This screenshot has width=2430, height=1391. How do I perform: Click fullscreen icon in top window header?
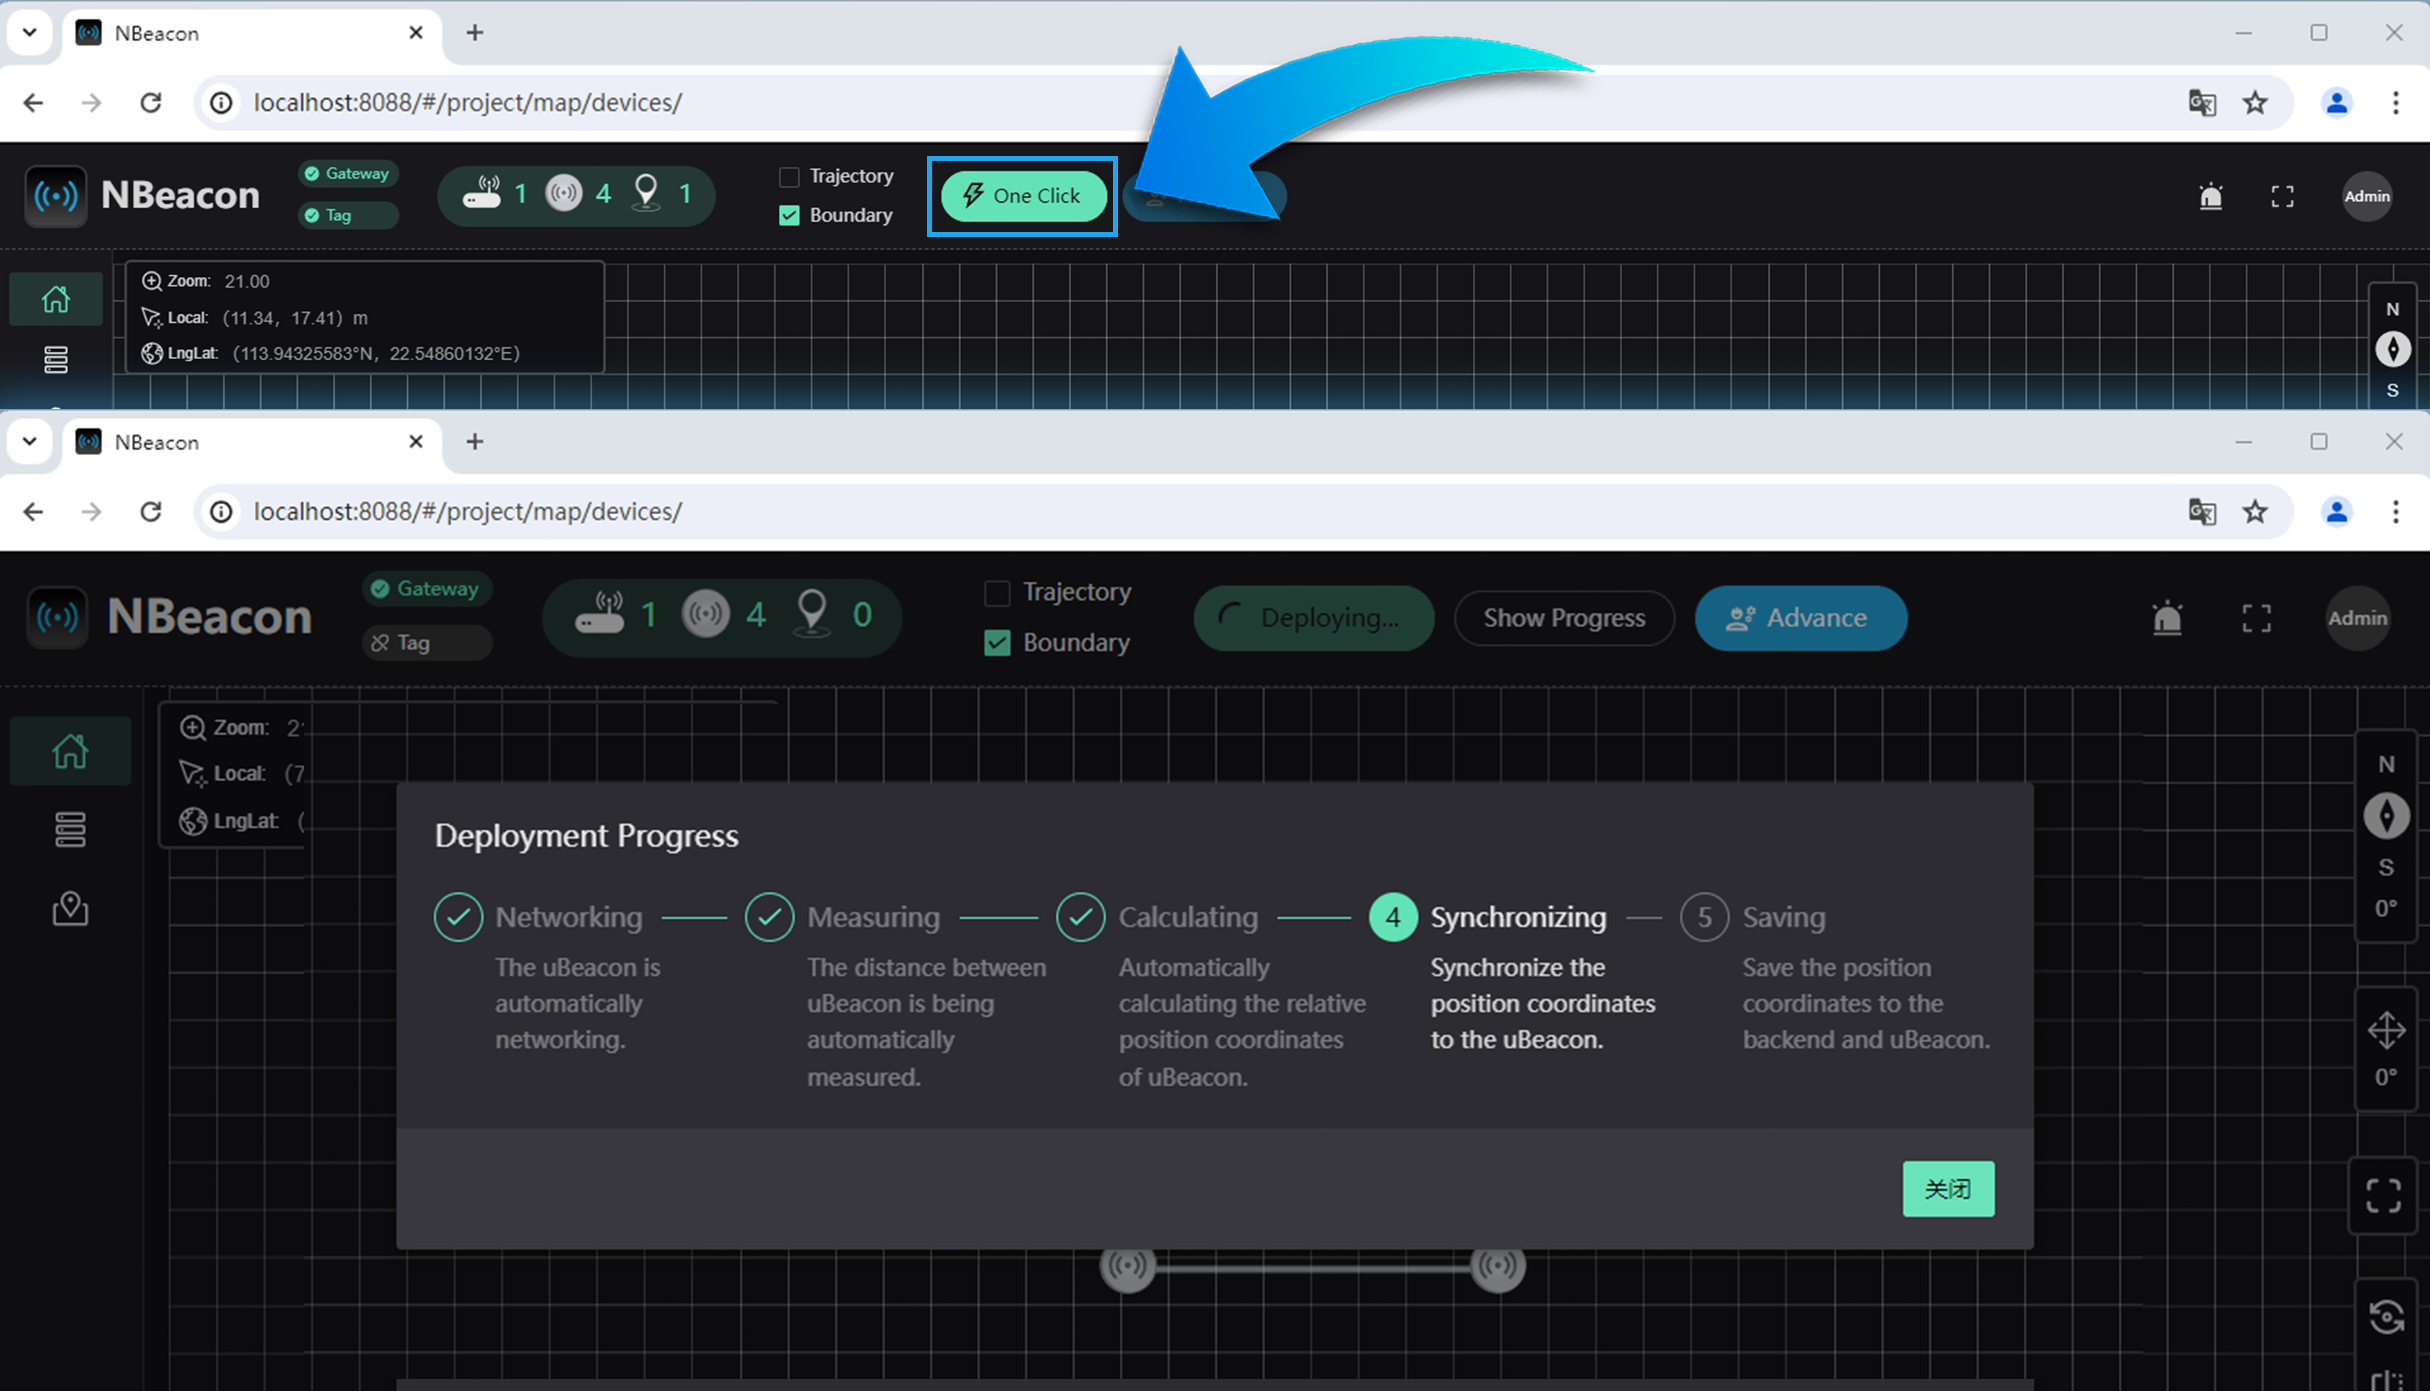pyautogui.click(x=2282, y=196)
